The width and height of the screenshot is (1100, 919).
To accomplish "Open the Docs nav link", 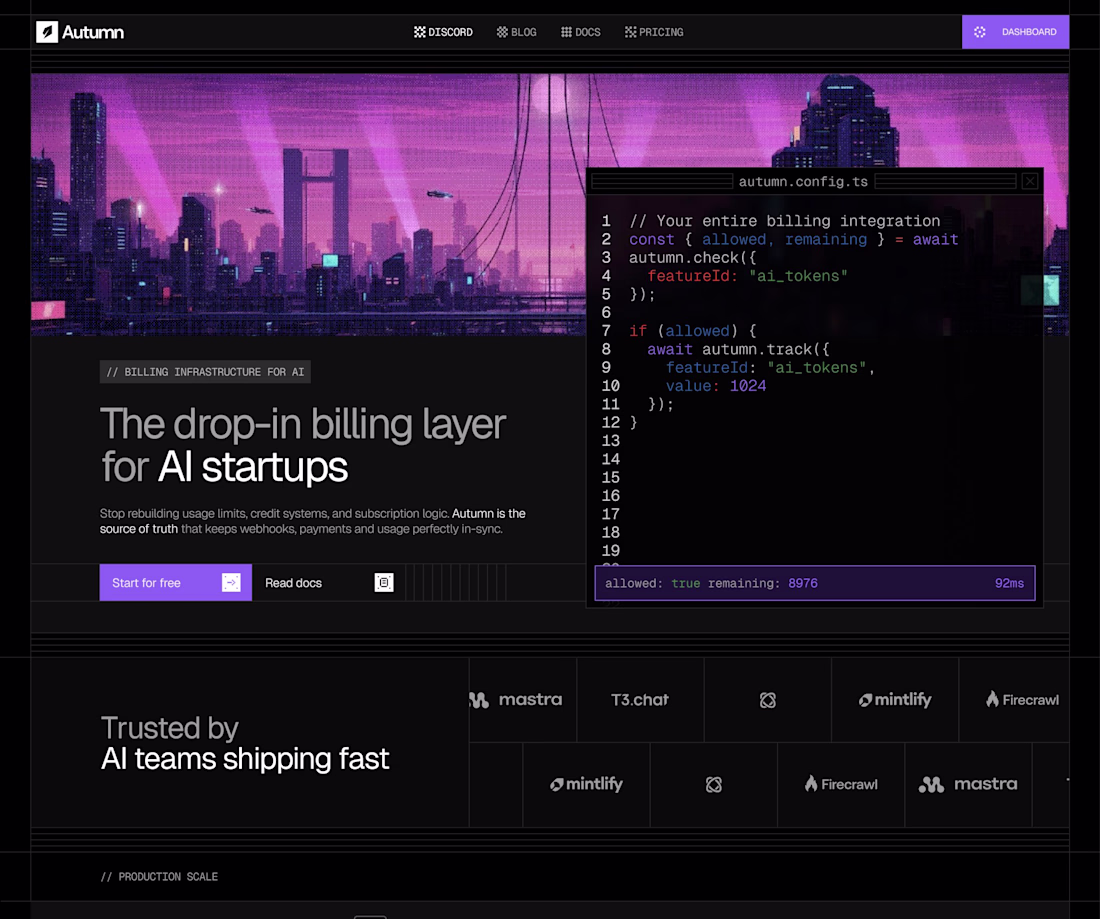I will pos(581,32).
